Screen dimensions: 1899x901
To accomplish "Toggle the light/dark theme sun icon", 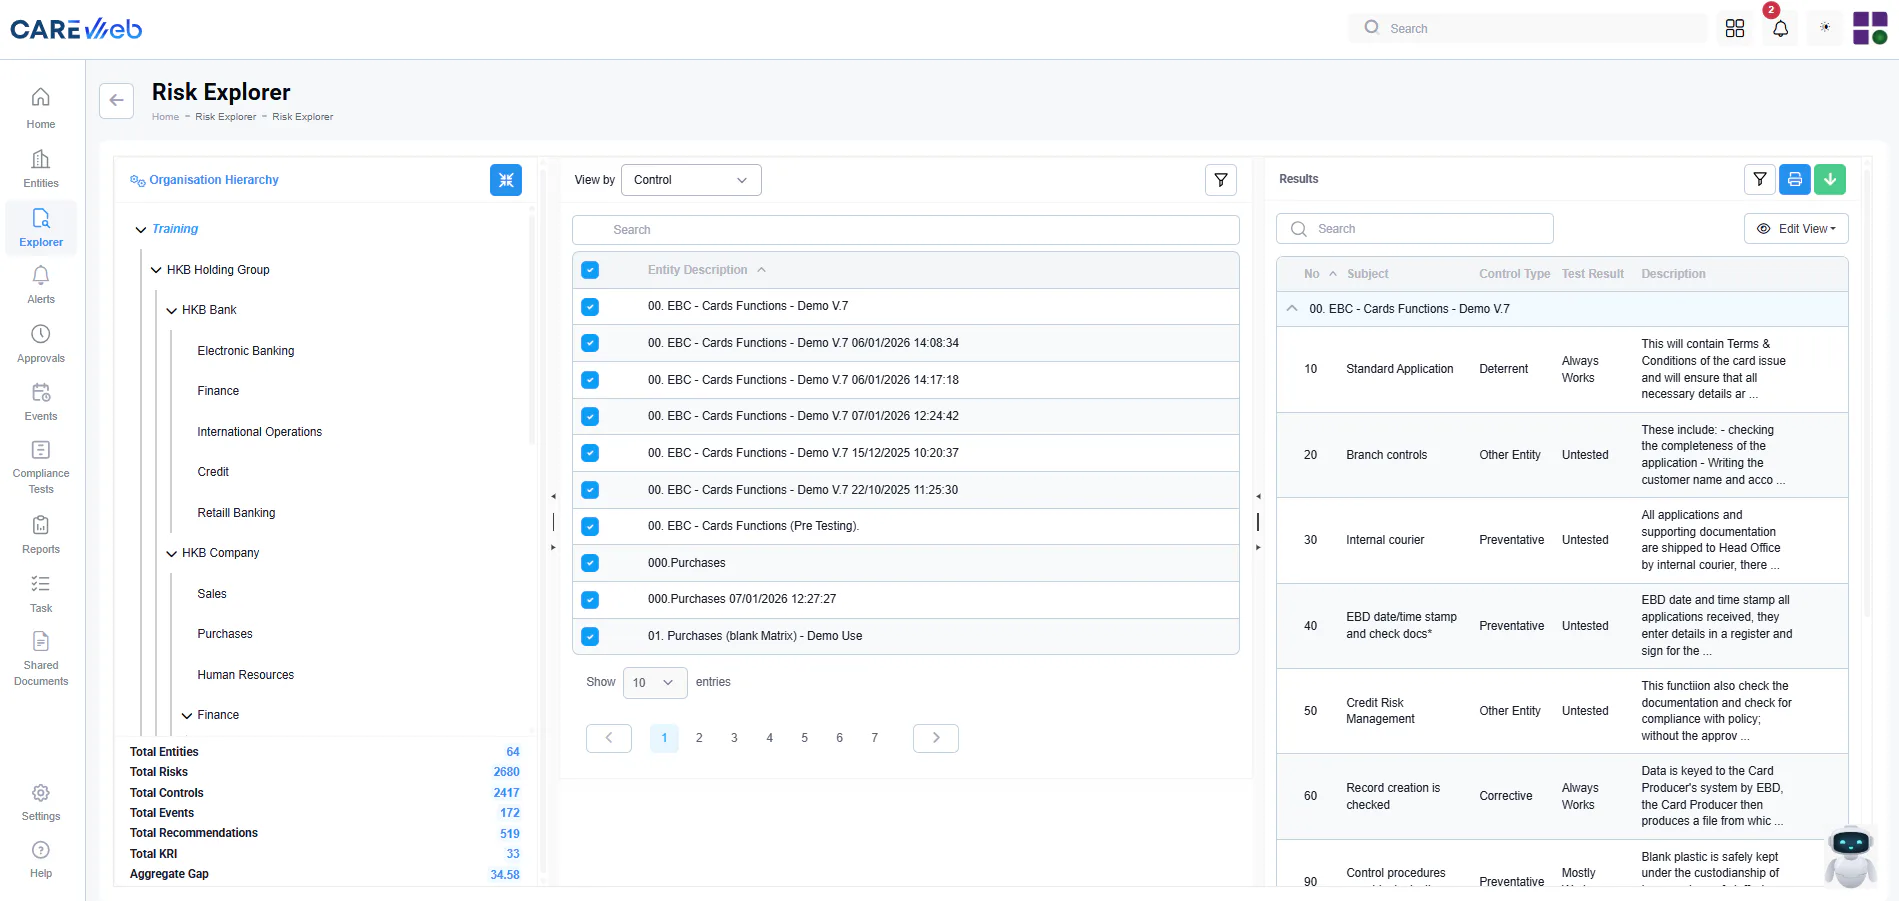I will pyautogui.click(x=1825, y=28).
